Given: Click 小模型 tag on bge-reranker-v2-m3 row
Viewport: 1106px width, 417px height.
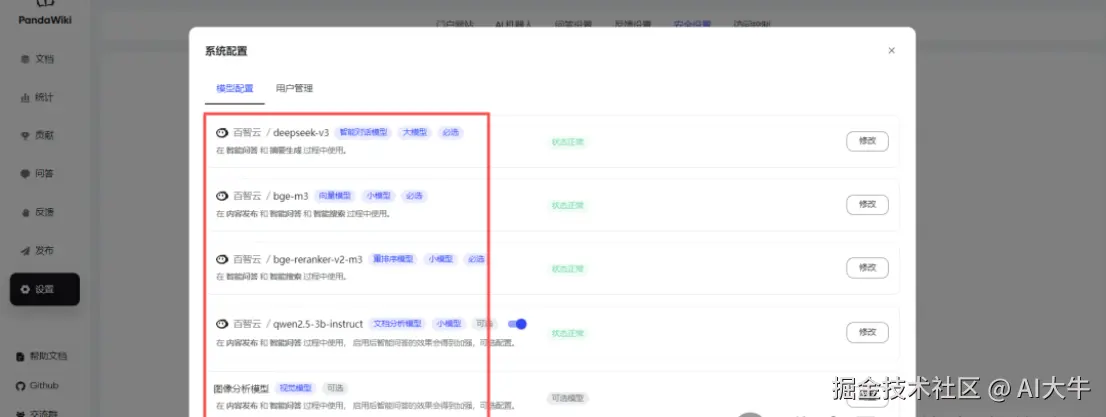Looking at the screenshot, I should point(441,260).
